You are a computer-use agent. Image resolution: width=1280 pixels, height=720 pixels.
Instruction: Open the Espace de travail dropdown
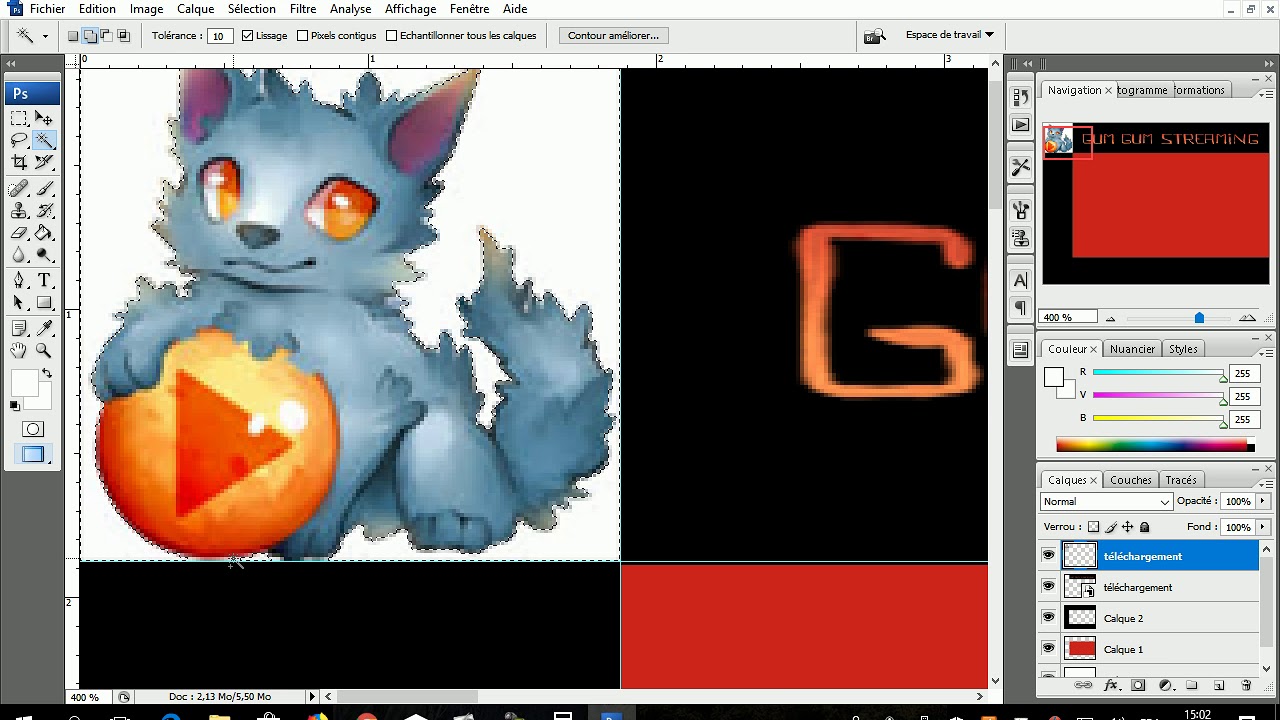949,35
